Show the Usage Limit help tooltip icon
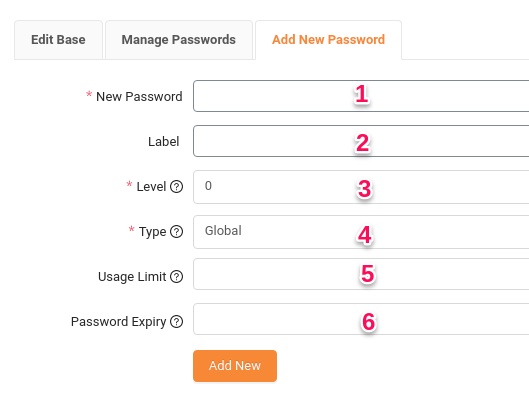This screenshot has width=529, height=399. click(x=176, y=277)
